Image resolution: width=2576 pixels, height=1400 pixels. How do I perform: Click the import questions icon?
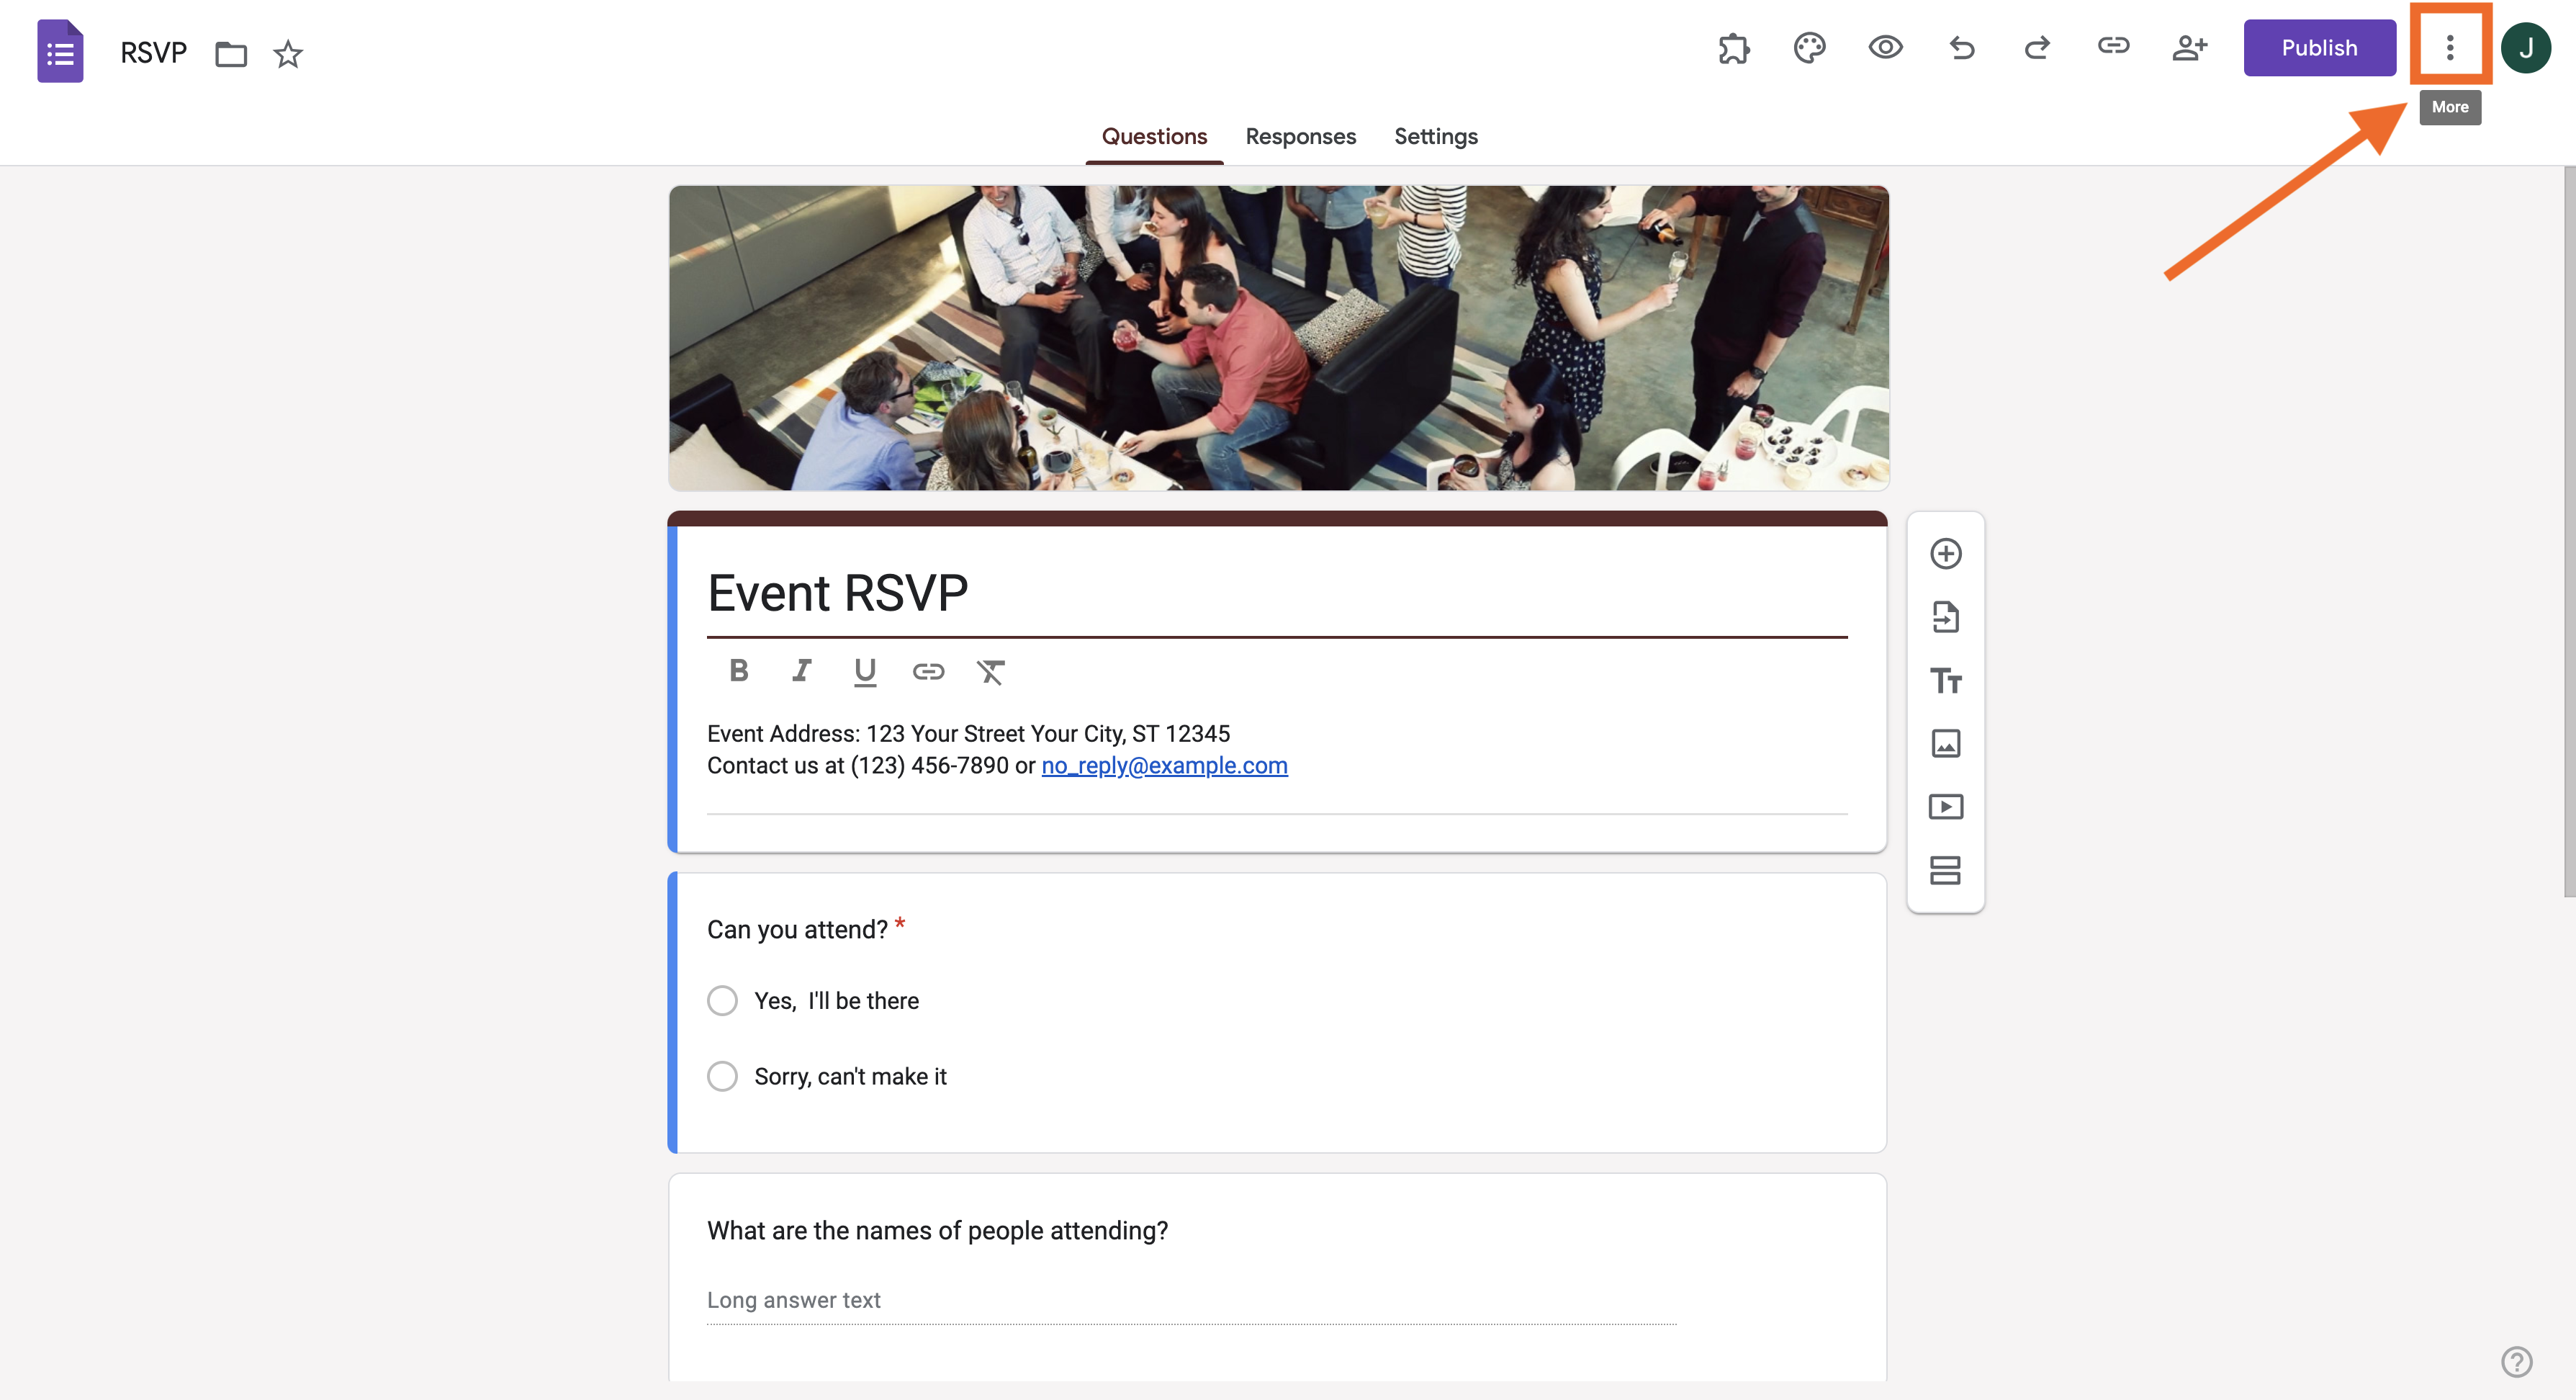point(1945,617)
